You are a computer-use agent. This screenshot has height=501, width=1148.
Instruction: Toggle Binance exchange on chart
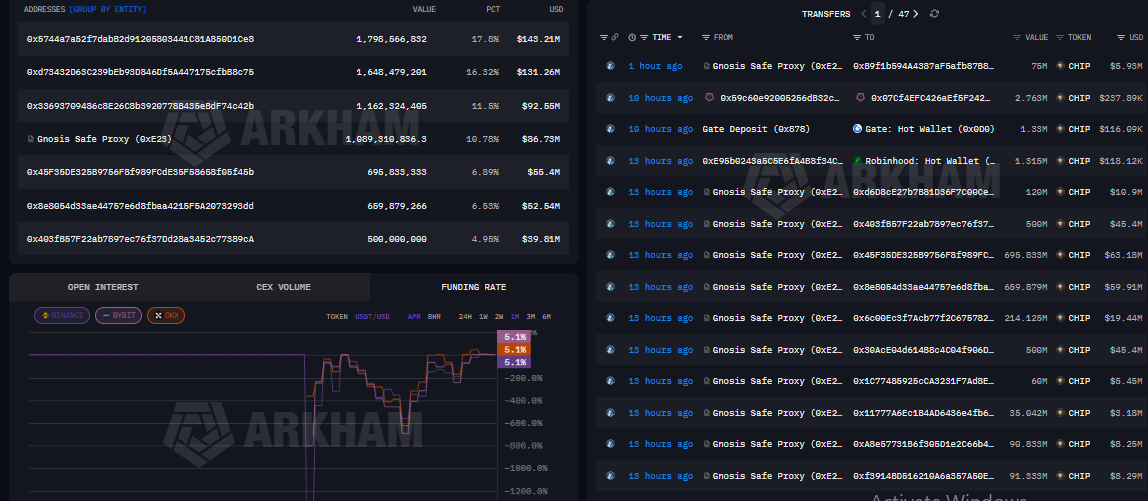click(x=62, y=316)
